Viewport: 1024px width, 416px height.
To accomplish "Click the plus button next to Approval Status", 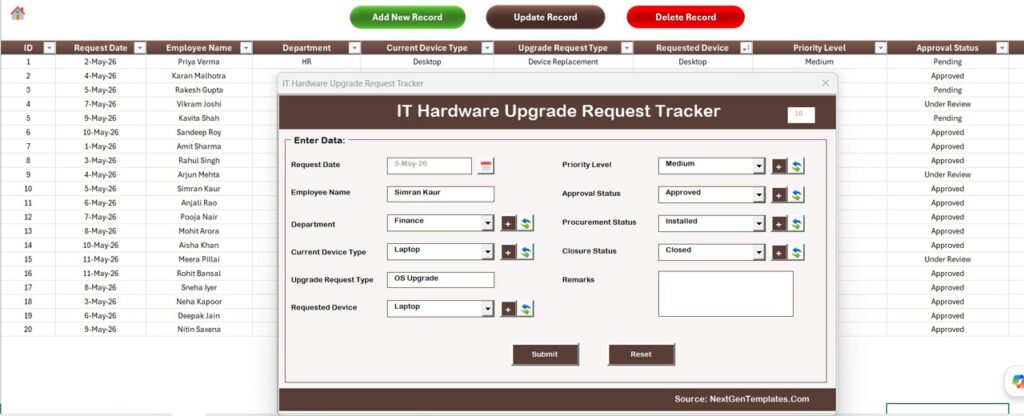I will coord(779,195).
